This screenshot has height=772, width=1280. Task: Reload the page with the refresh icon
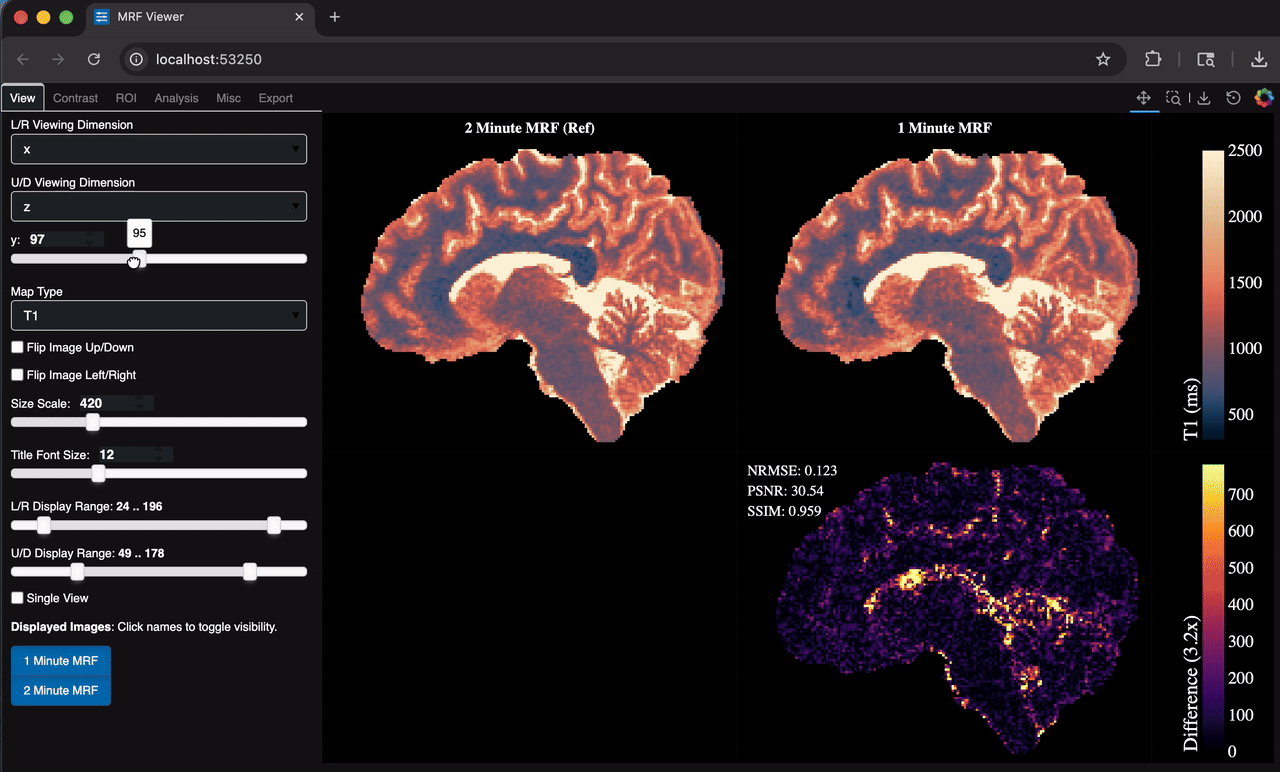pyautogui.click(x=94, y=59)
